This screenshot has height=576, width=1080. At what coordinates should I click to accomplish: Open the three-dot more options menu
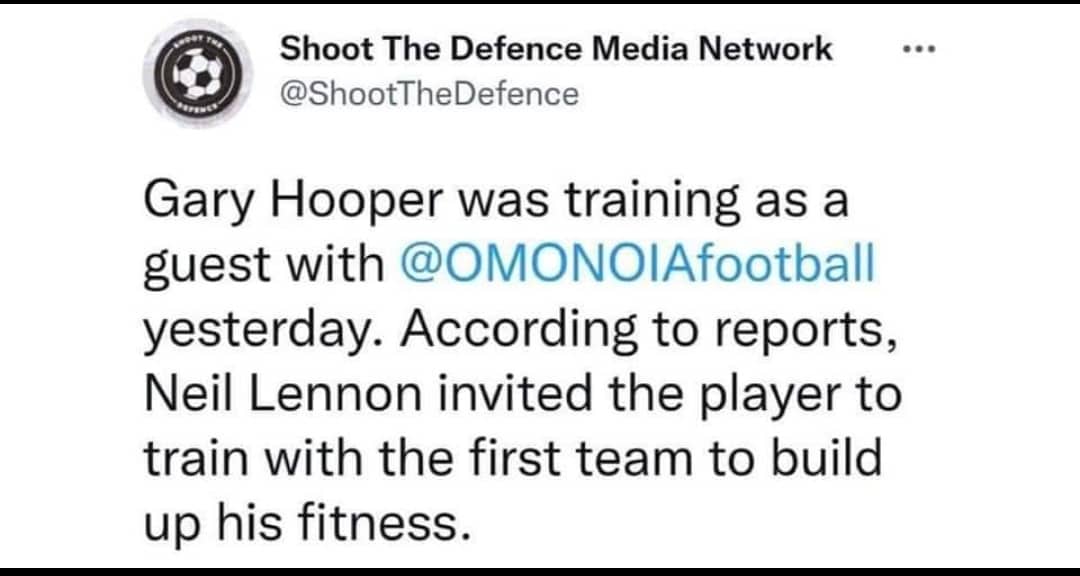922,49
